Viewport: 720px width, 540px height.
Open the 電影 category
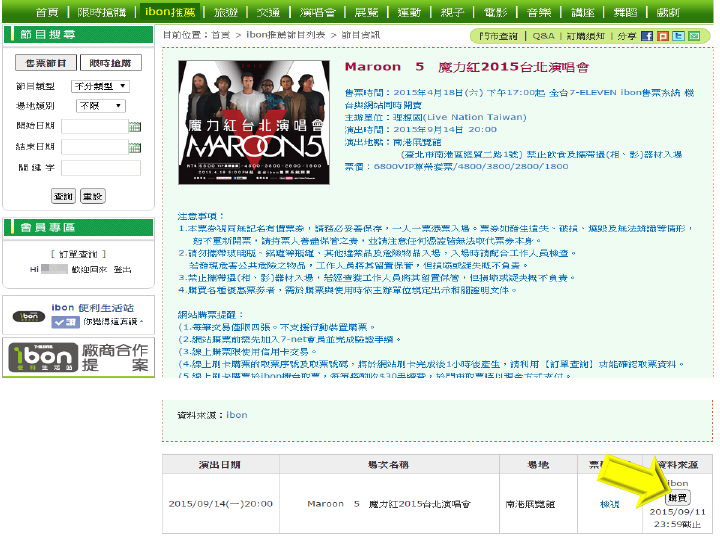(x=496, y=12)
